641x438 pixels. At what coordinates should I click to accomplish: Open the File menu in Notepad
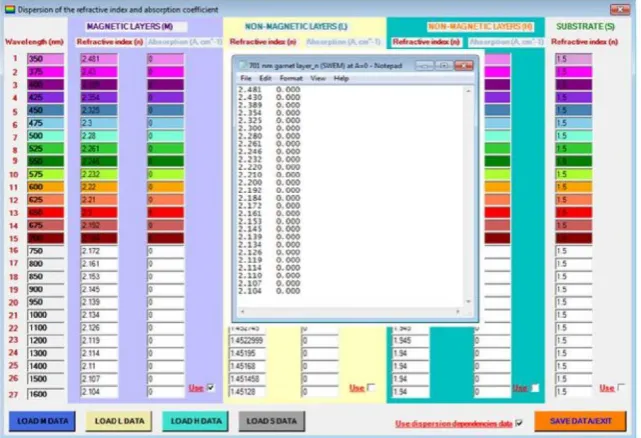pos(246,78)
